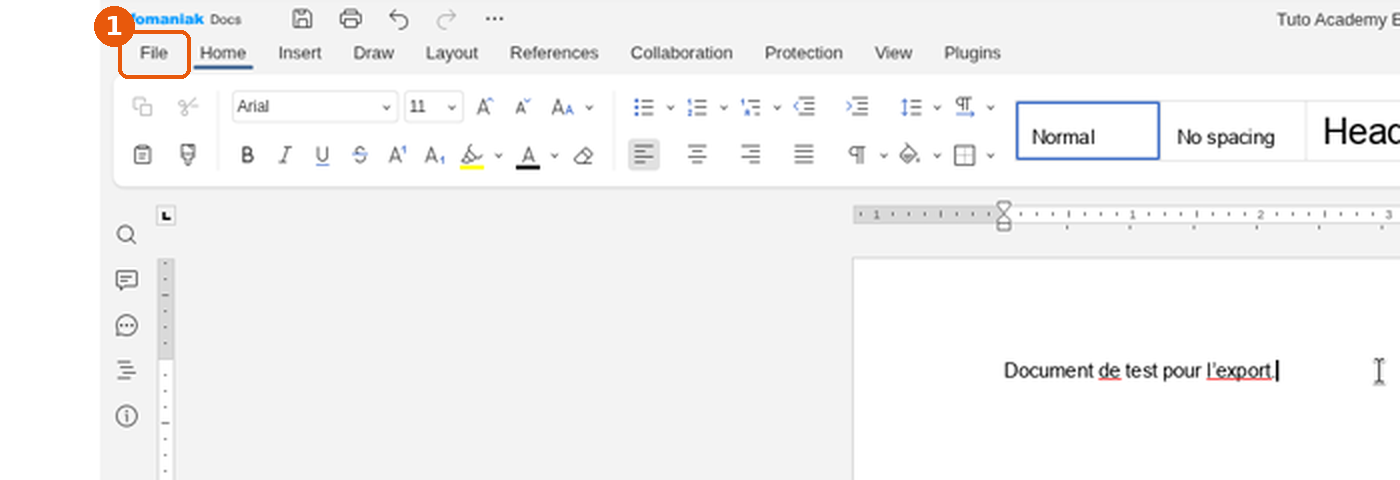Apply the yellow highlight color

(472, 155)
